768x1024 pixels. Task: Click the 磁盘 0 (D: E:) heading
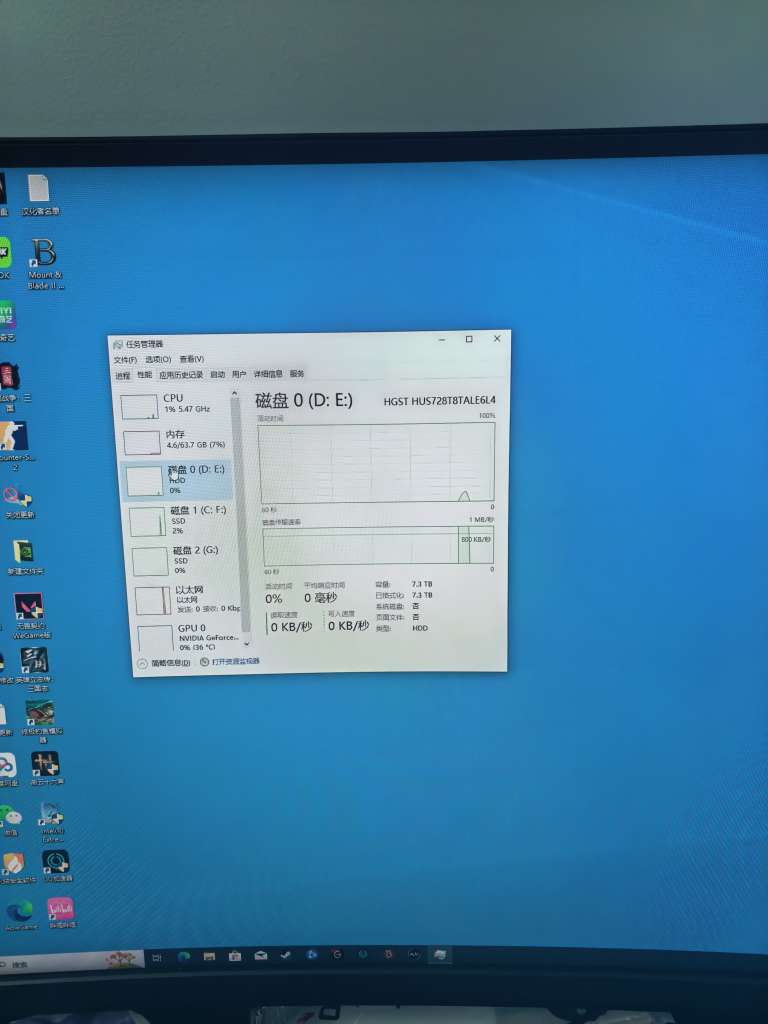304,400
